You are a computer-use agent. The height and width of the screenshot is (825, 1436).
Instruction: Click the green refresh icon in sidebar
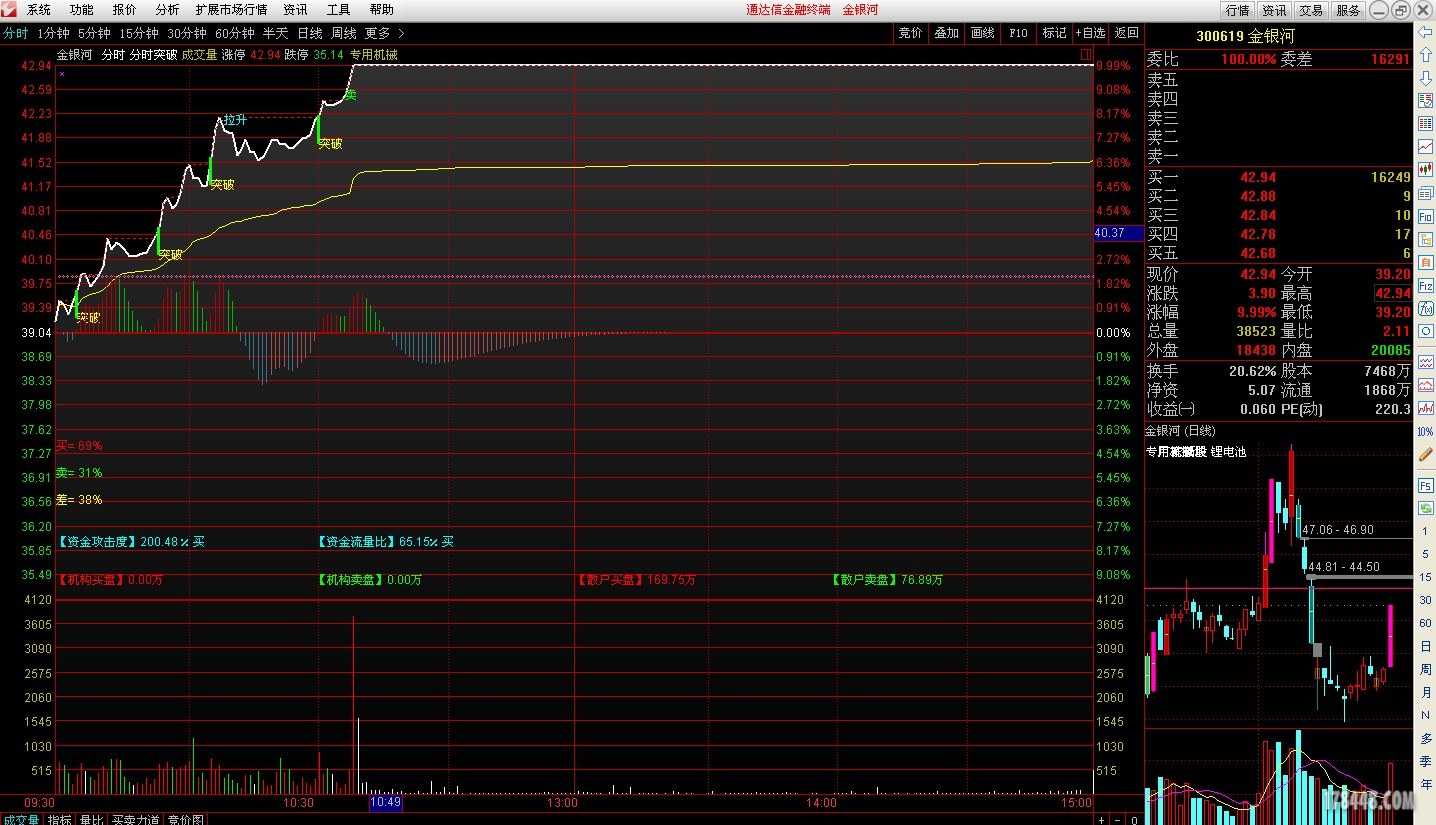point(1425,508)
